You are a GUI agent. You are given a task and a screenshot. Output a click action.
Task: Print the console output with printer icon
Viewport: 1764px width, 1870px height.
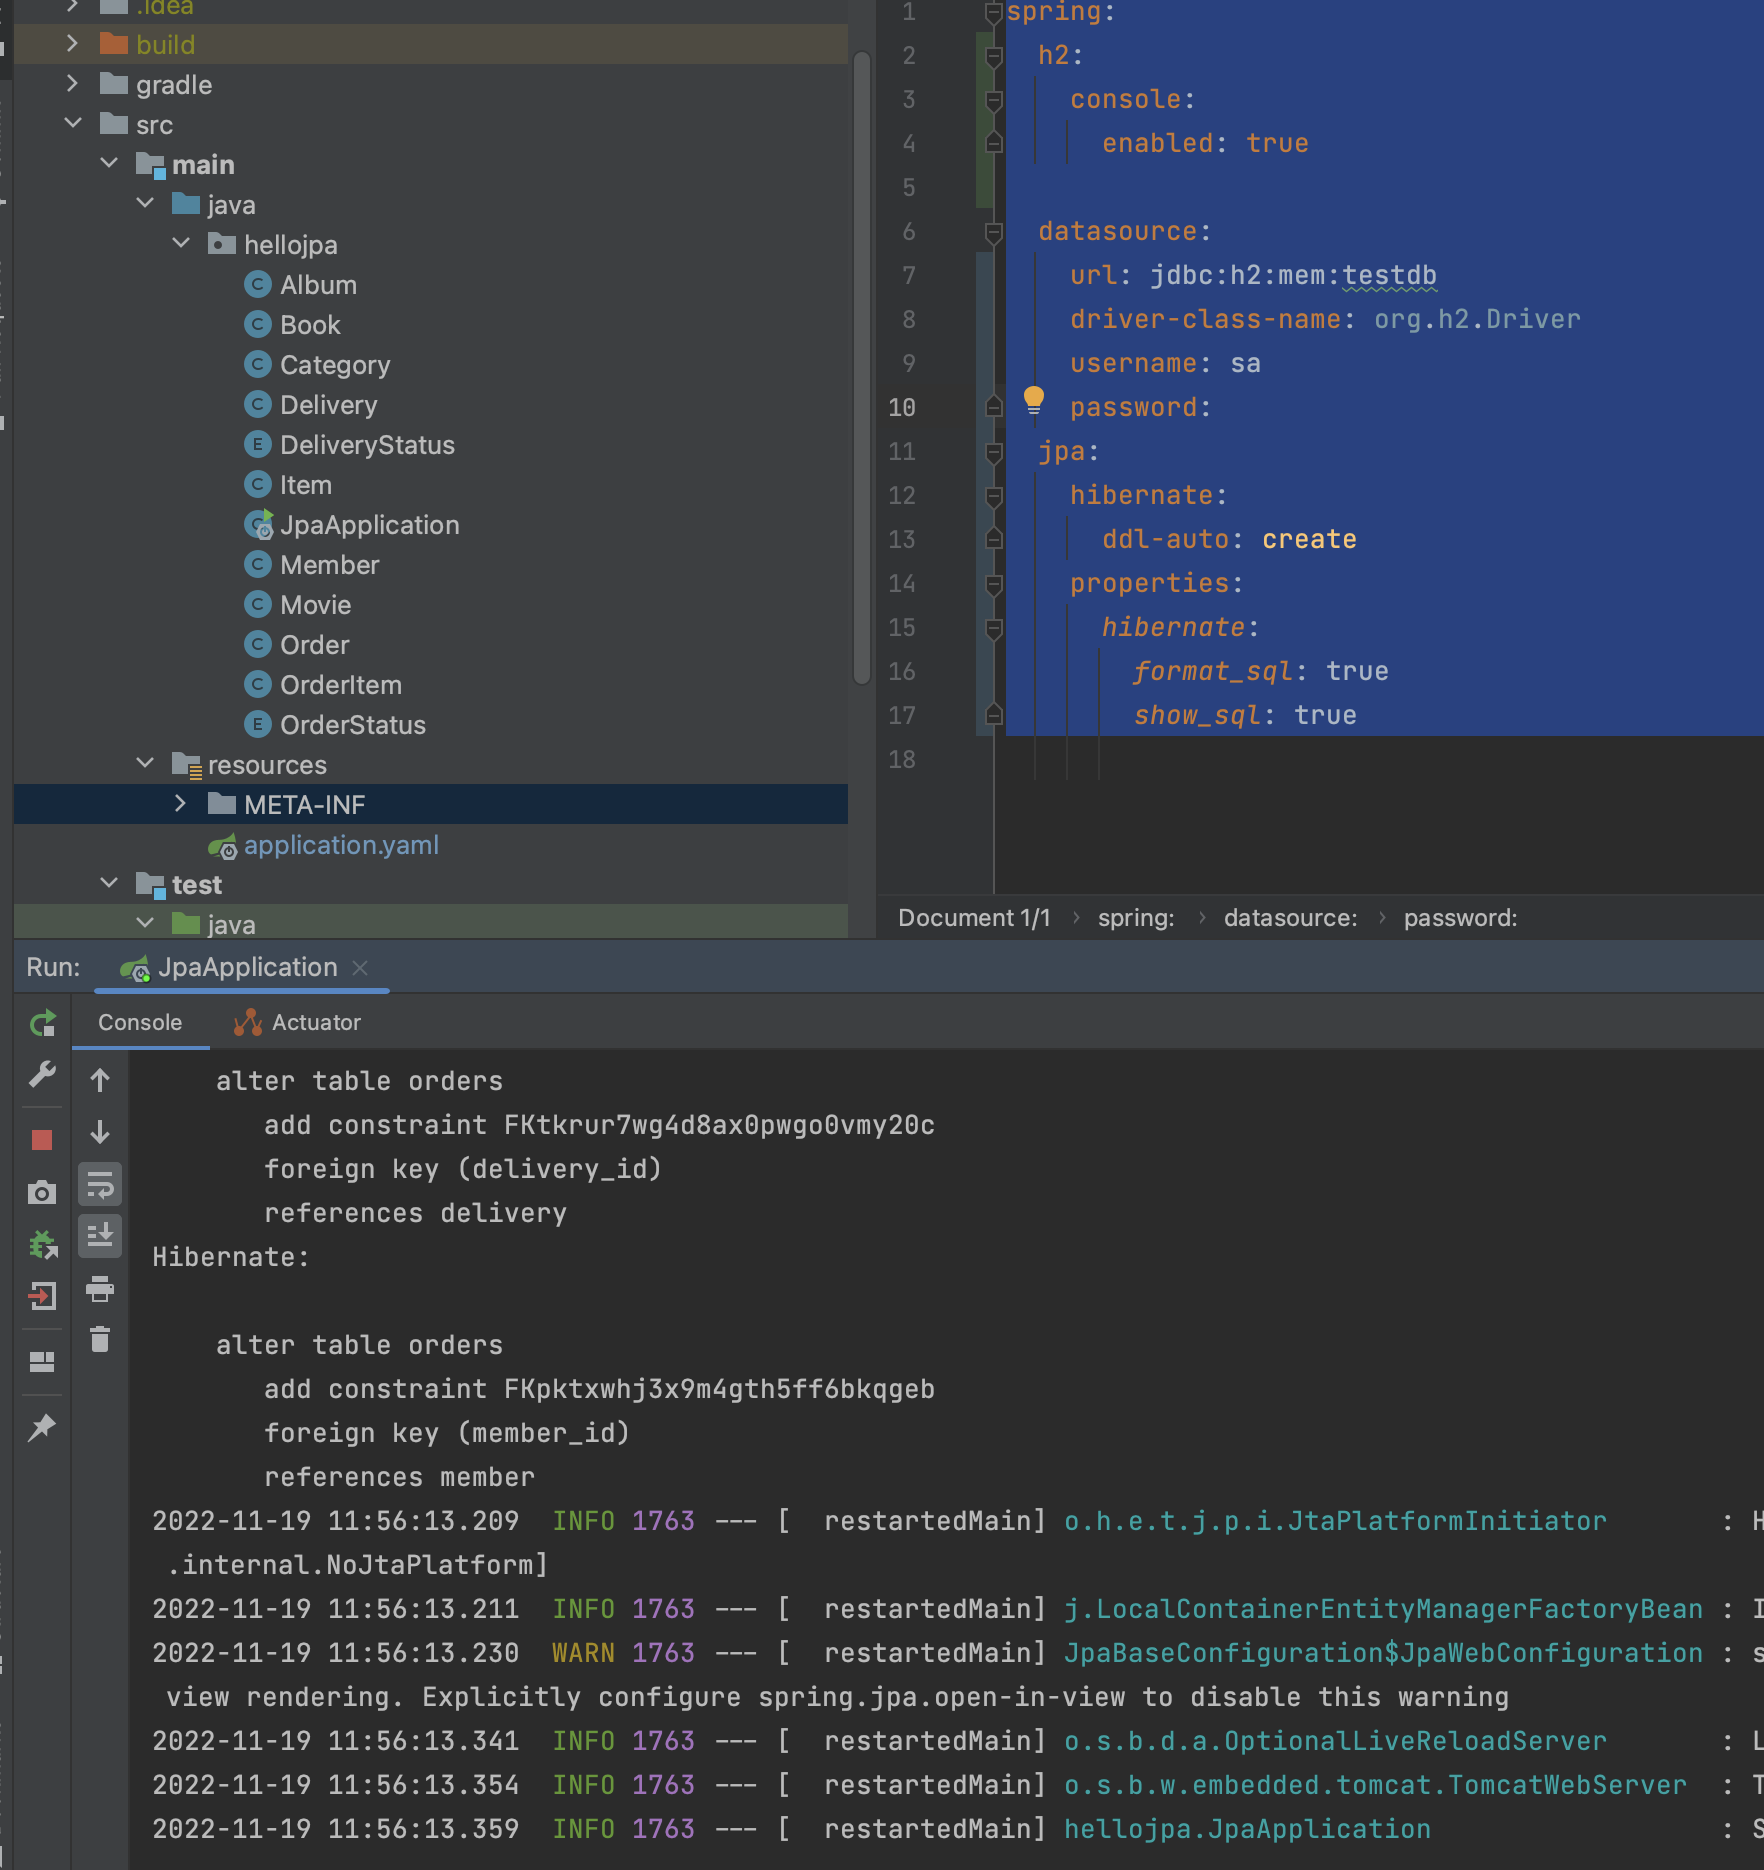[100, 1289]
